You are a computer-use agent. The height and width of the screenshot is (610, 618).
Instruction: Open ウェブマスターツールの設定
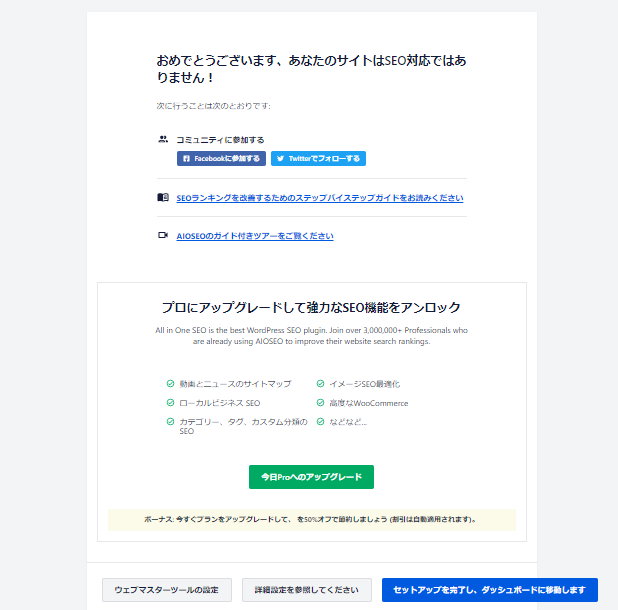[167, 590]
